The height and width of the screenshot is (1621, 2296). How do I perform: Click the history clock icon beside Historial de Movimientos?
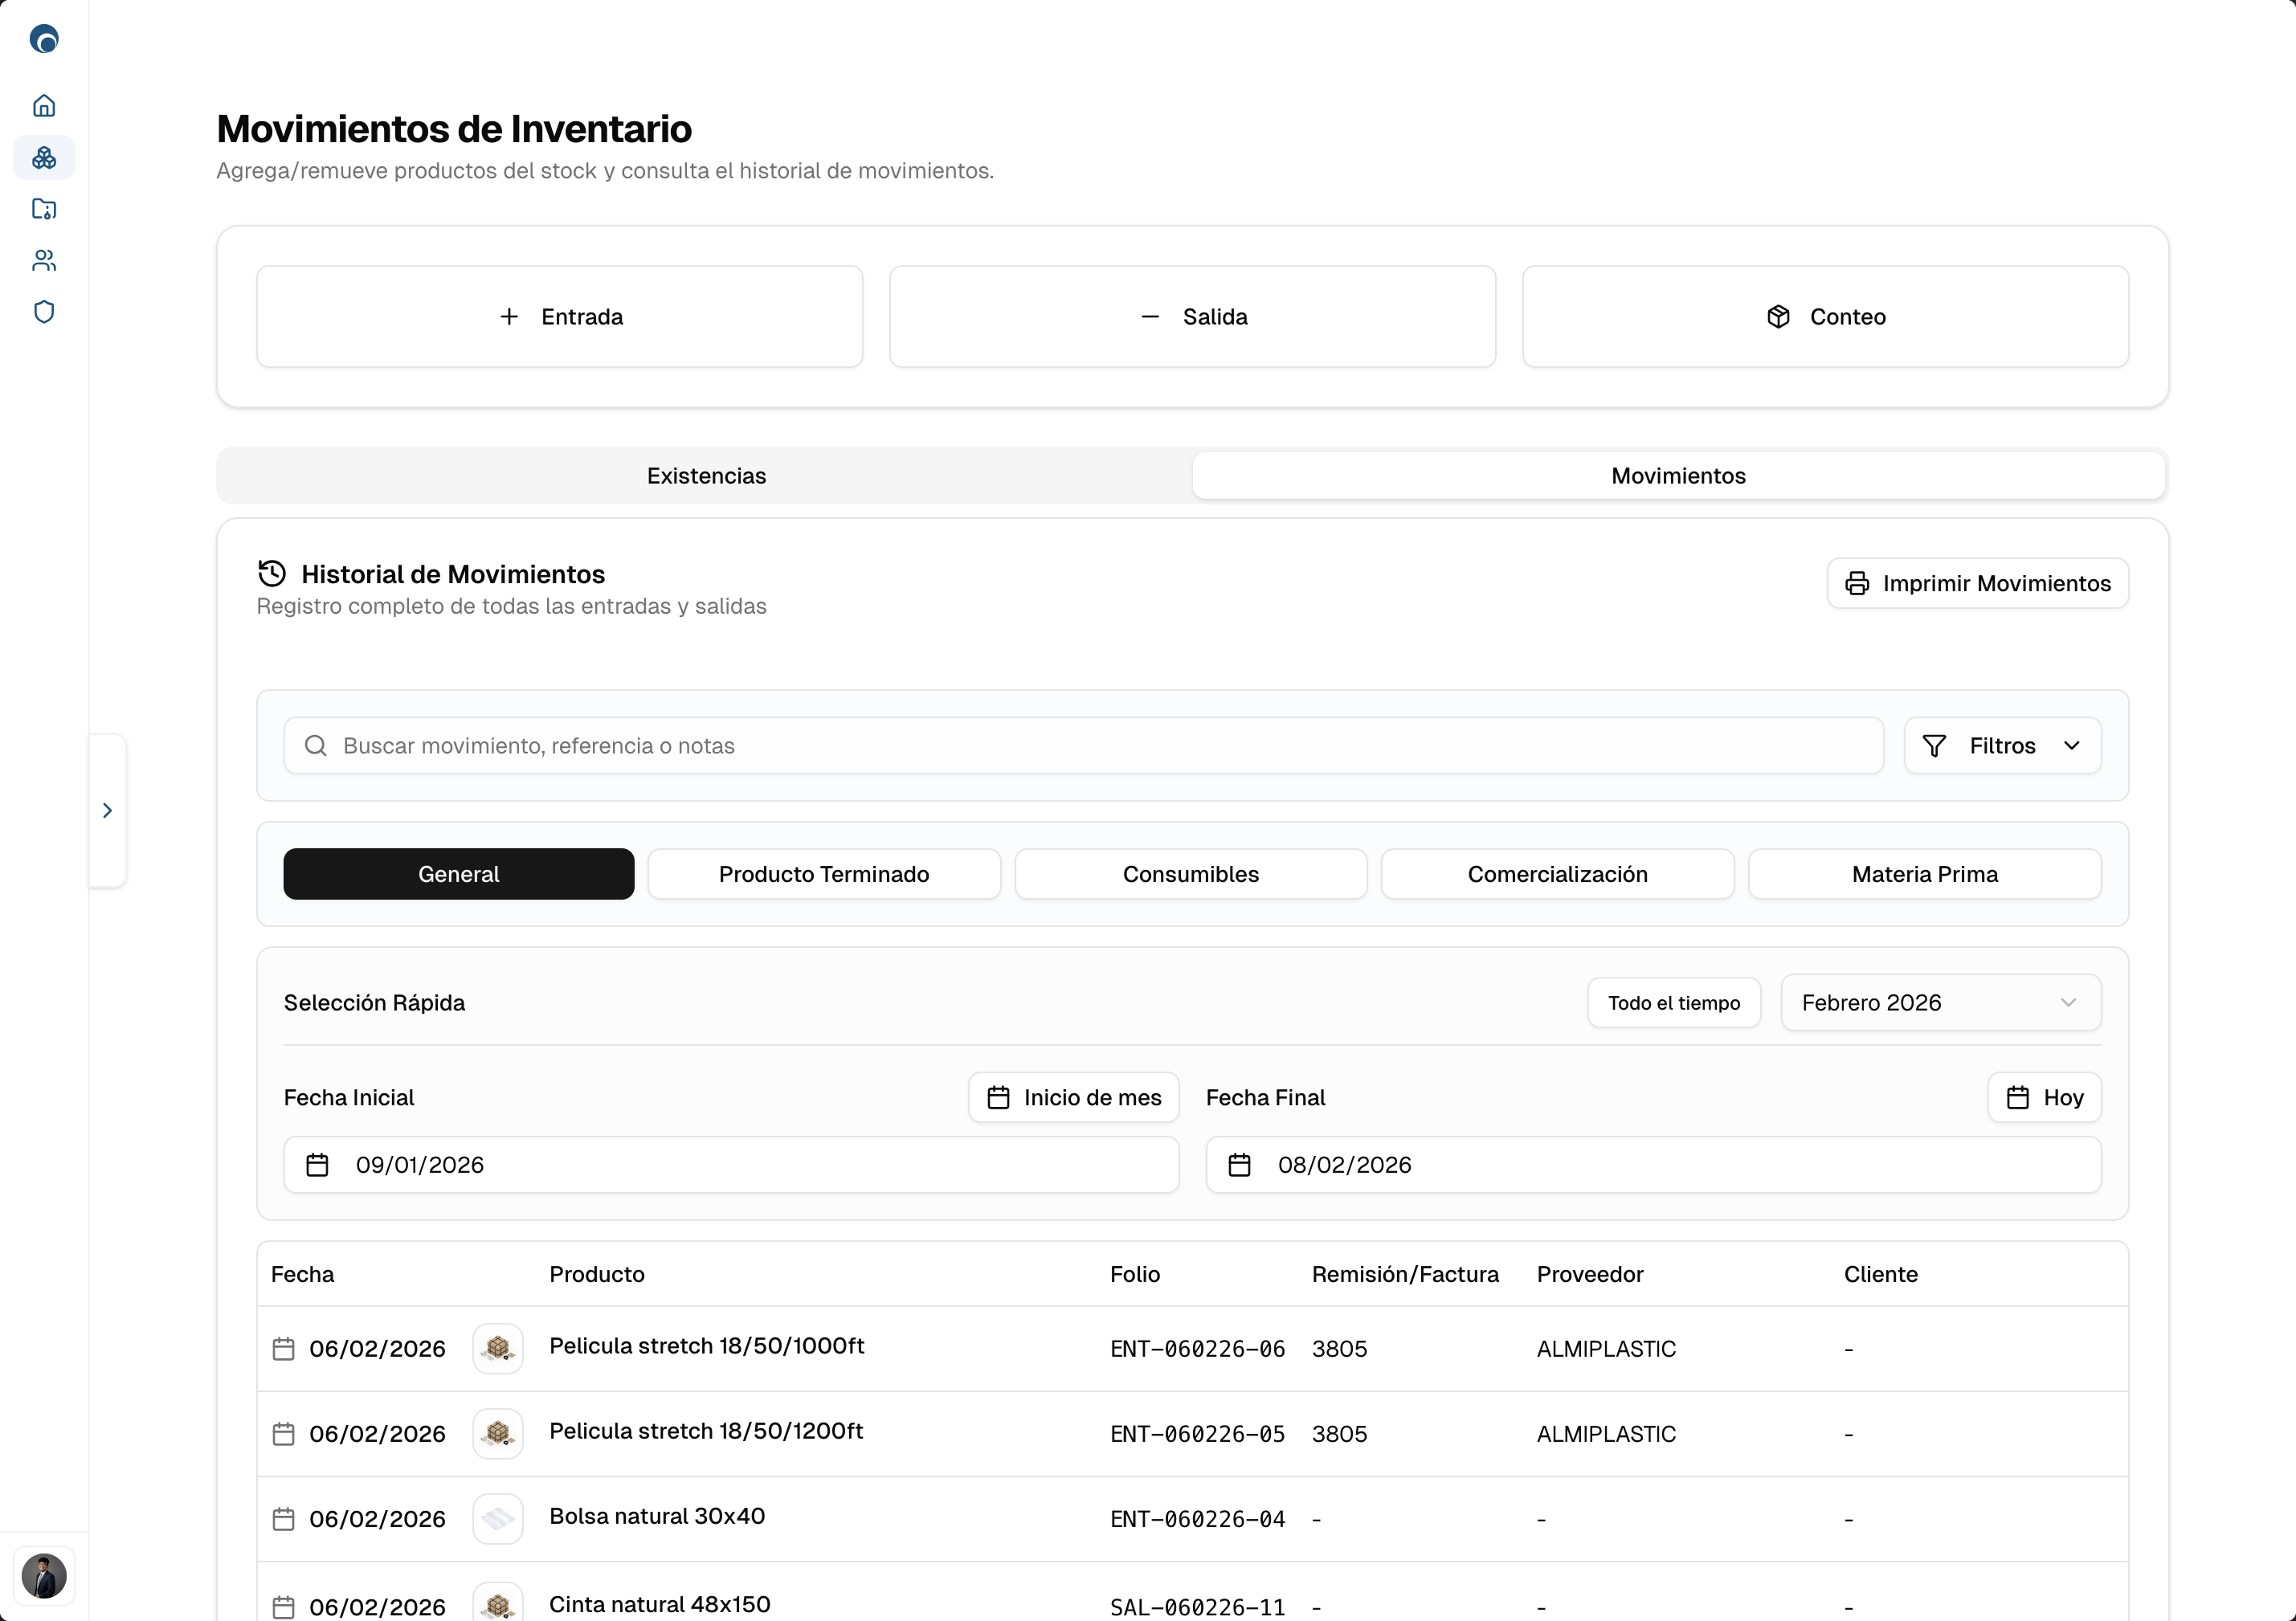point(271,573)
